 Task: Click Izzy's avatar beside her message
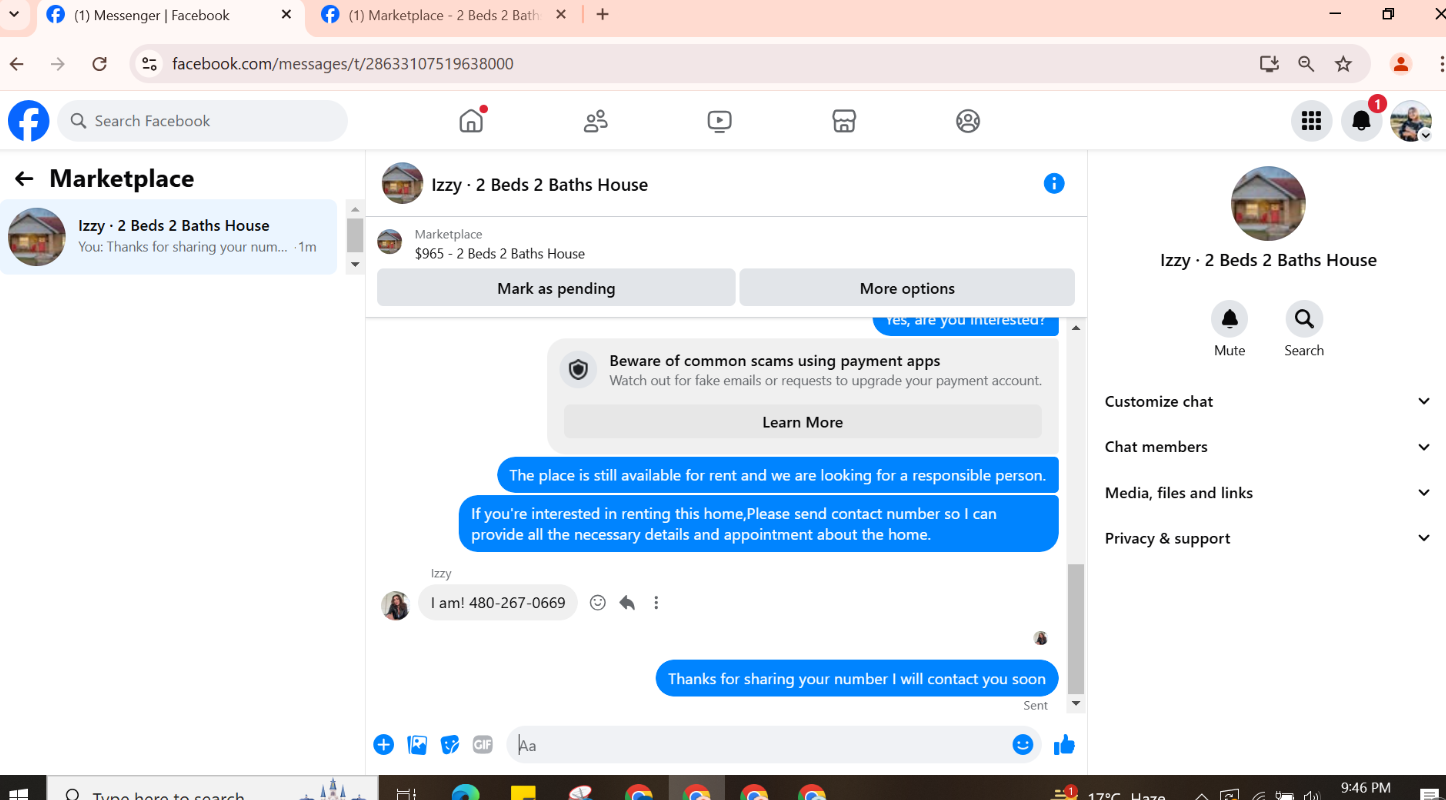[396, 605]
